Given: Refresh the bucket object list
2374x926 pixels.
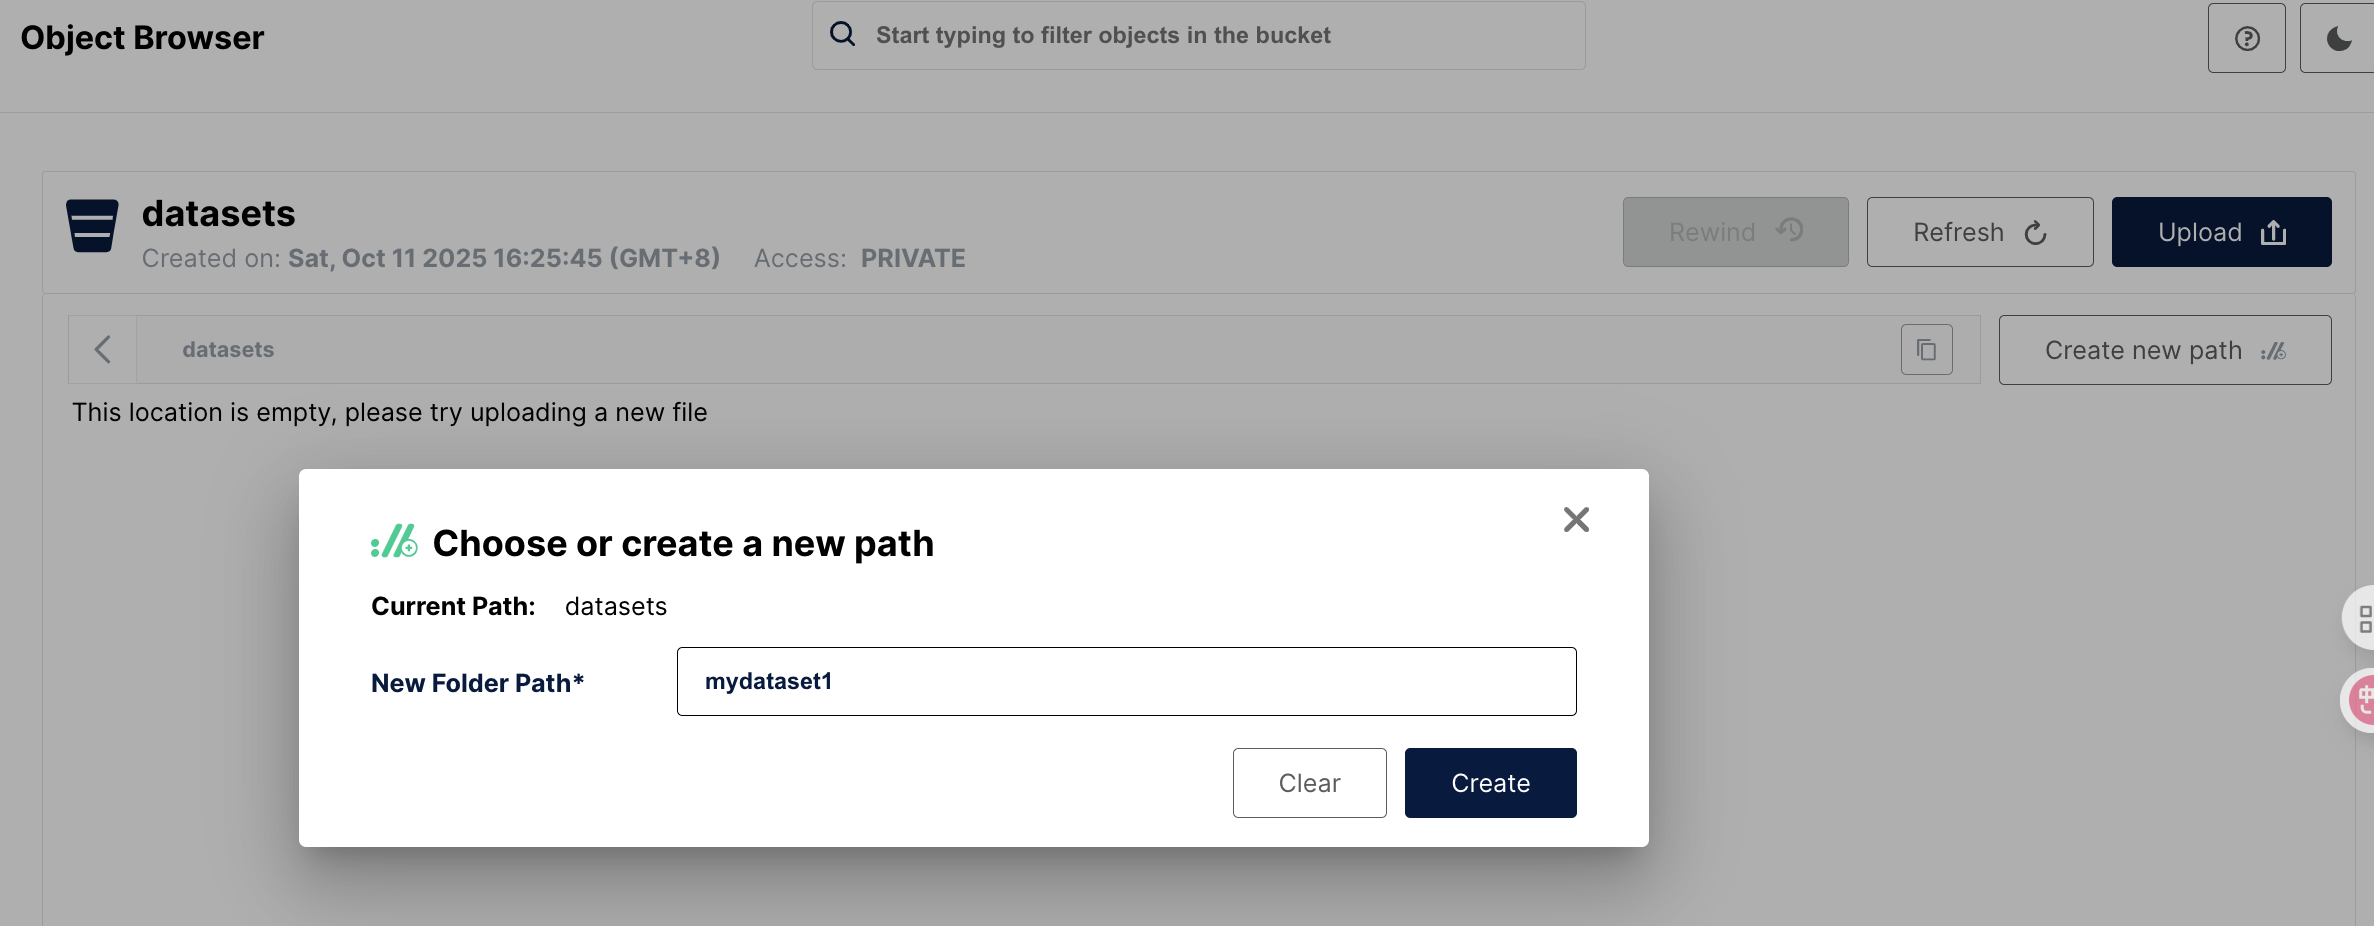Looking at the screenshot, I should (x=1979, y=232).
